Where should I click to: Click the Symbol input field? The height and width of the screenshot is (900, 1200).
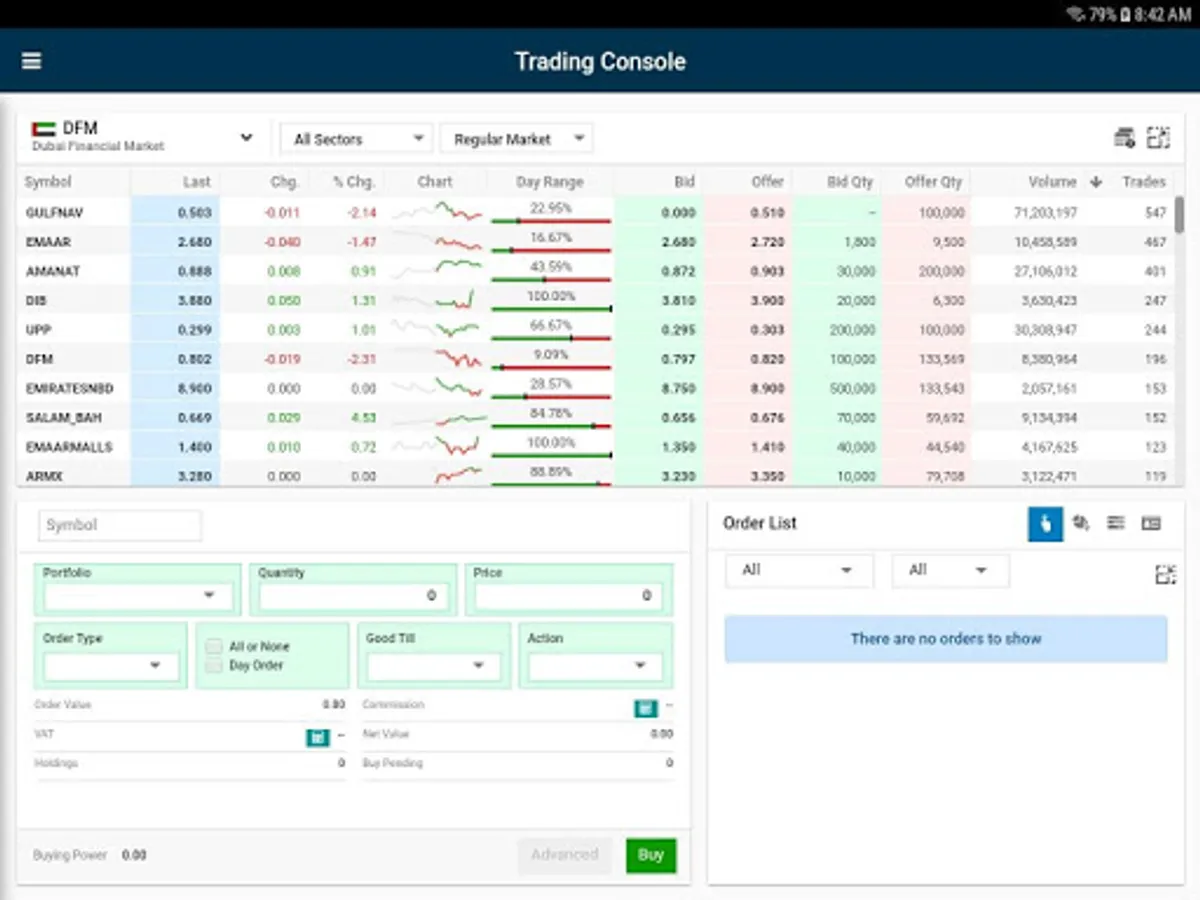point(120,525)
